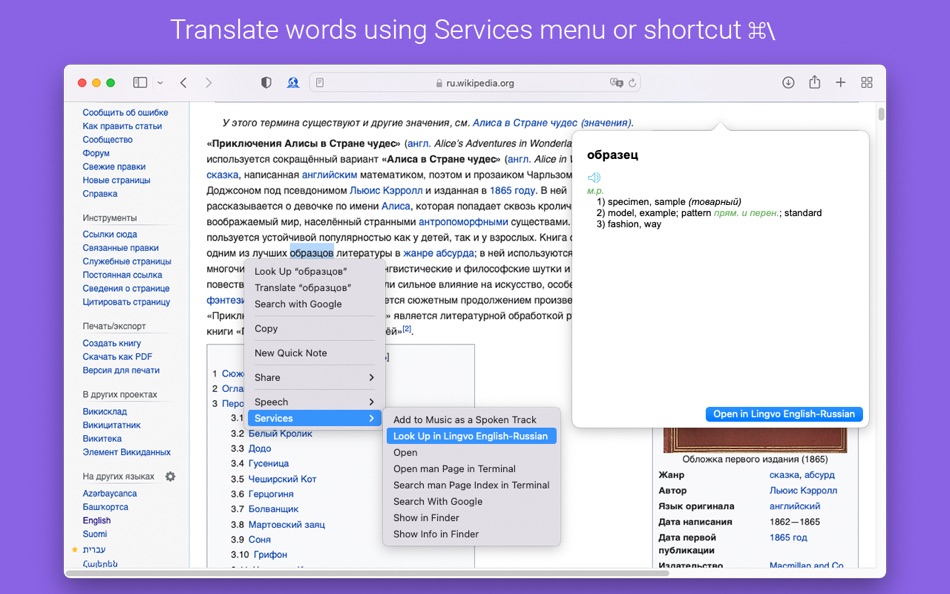Open the sidebar options dropdown arrow
This screenshot has width=950, height=594.
(x=160, y=83)
